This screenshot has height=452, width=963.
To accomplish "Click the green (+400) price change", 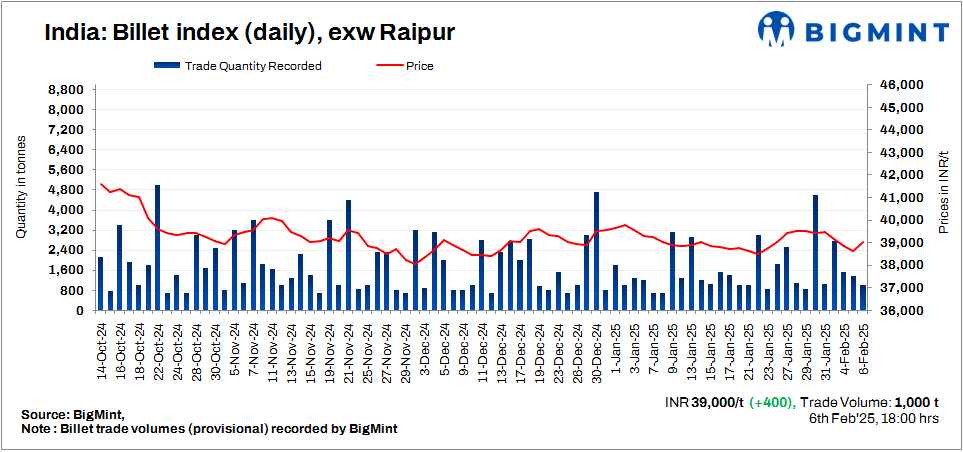I will click(x=773, y=401).
